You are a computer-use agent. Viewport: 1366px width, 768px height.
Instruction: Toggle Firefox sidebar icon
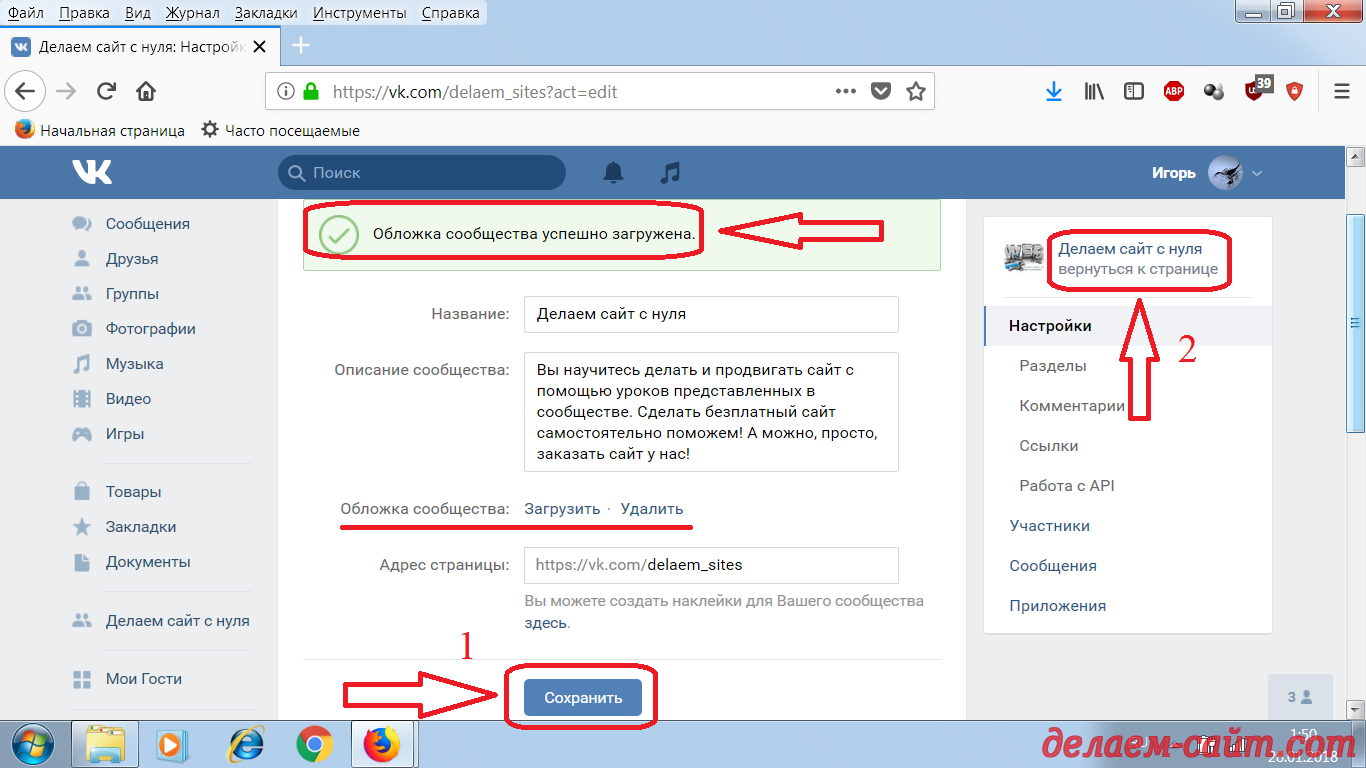tap(1133, 91)
